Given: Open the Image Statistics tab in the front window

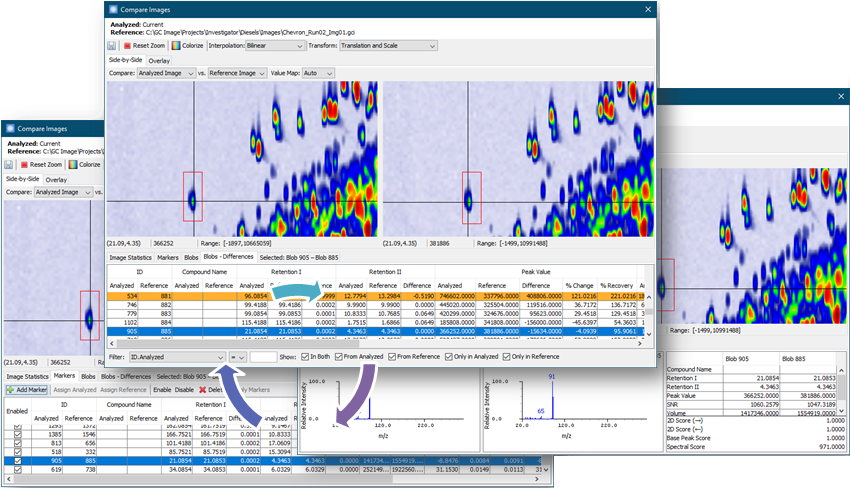Looking at the screenshot, I should coord(130,257).
